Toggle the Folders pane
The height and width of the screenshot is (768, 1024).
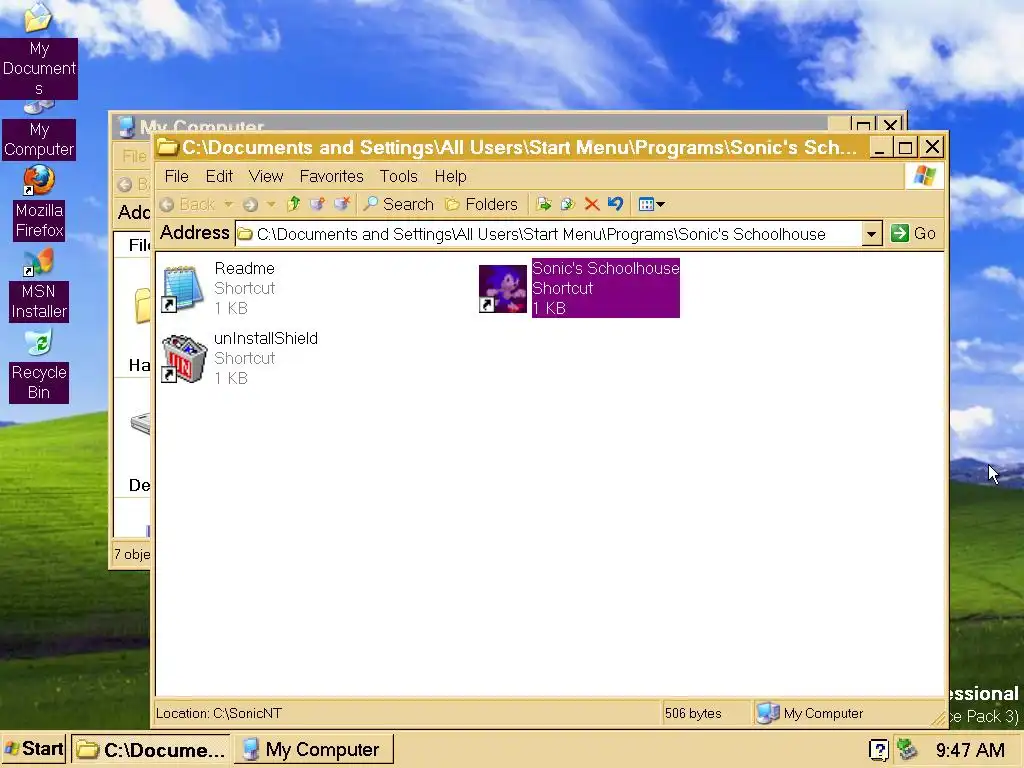tap(481, 204)
